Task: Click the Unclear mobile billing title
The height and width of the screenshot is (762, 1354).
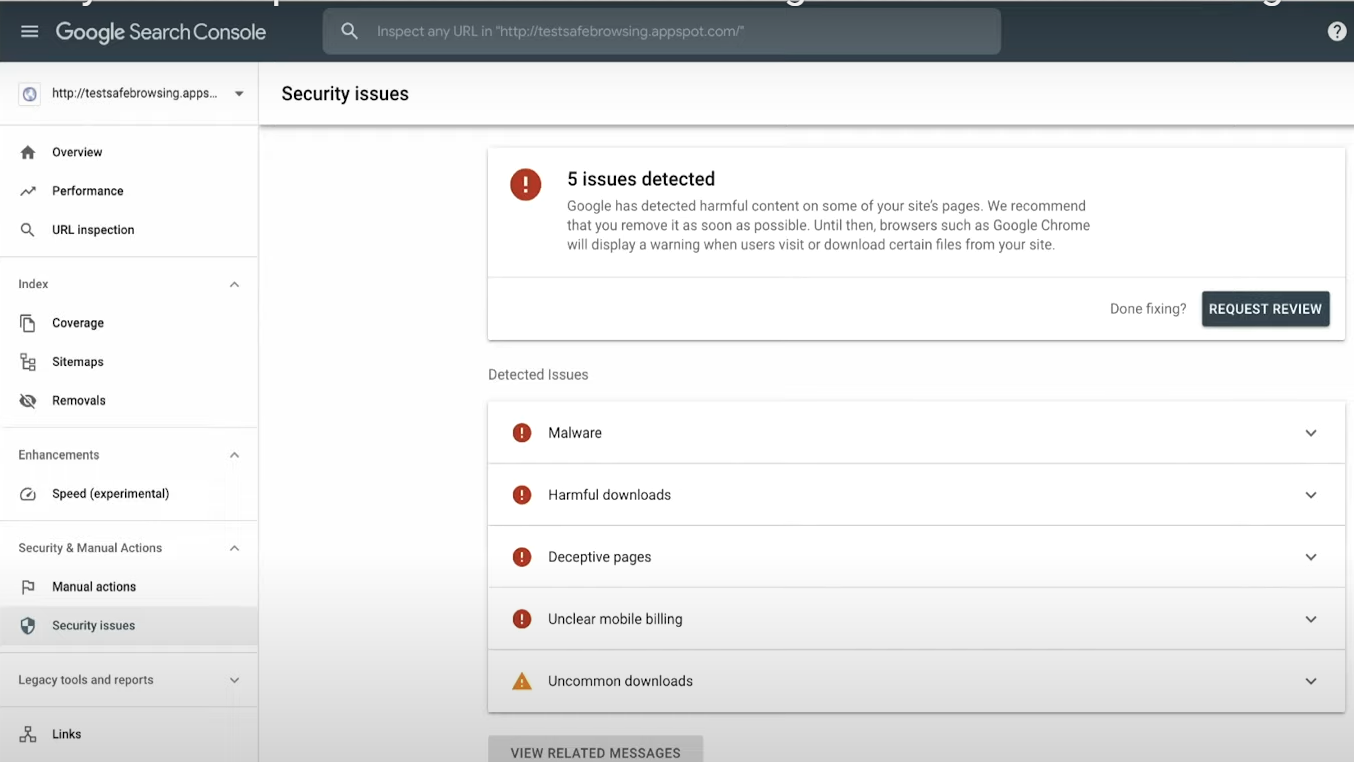Action: (615, 619)
